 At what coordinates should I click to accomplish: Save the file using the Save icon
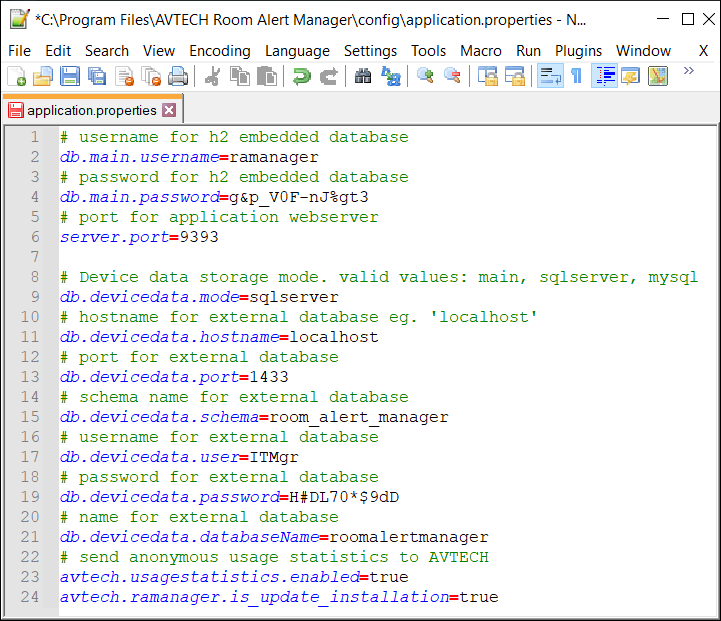click(70, 76)
